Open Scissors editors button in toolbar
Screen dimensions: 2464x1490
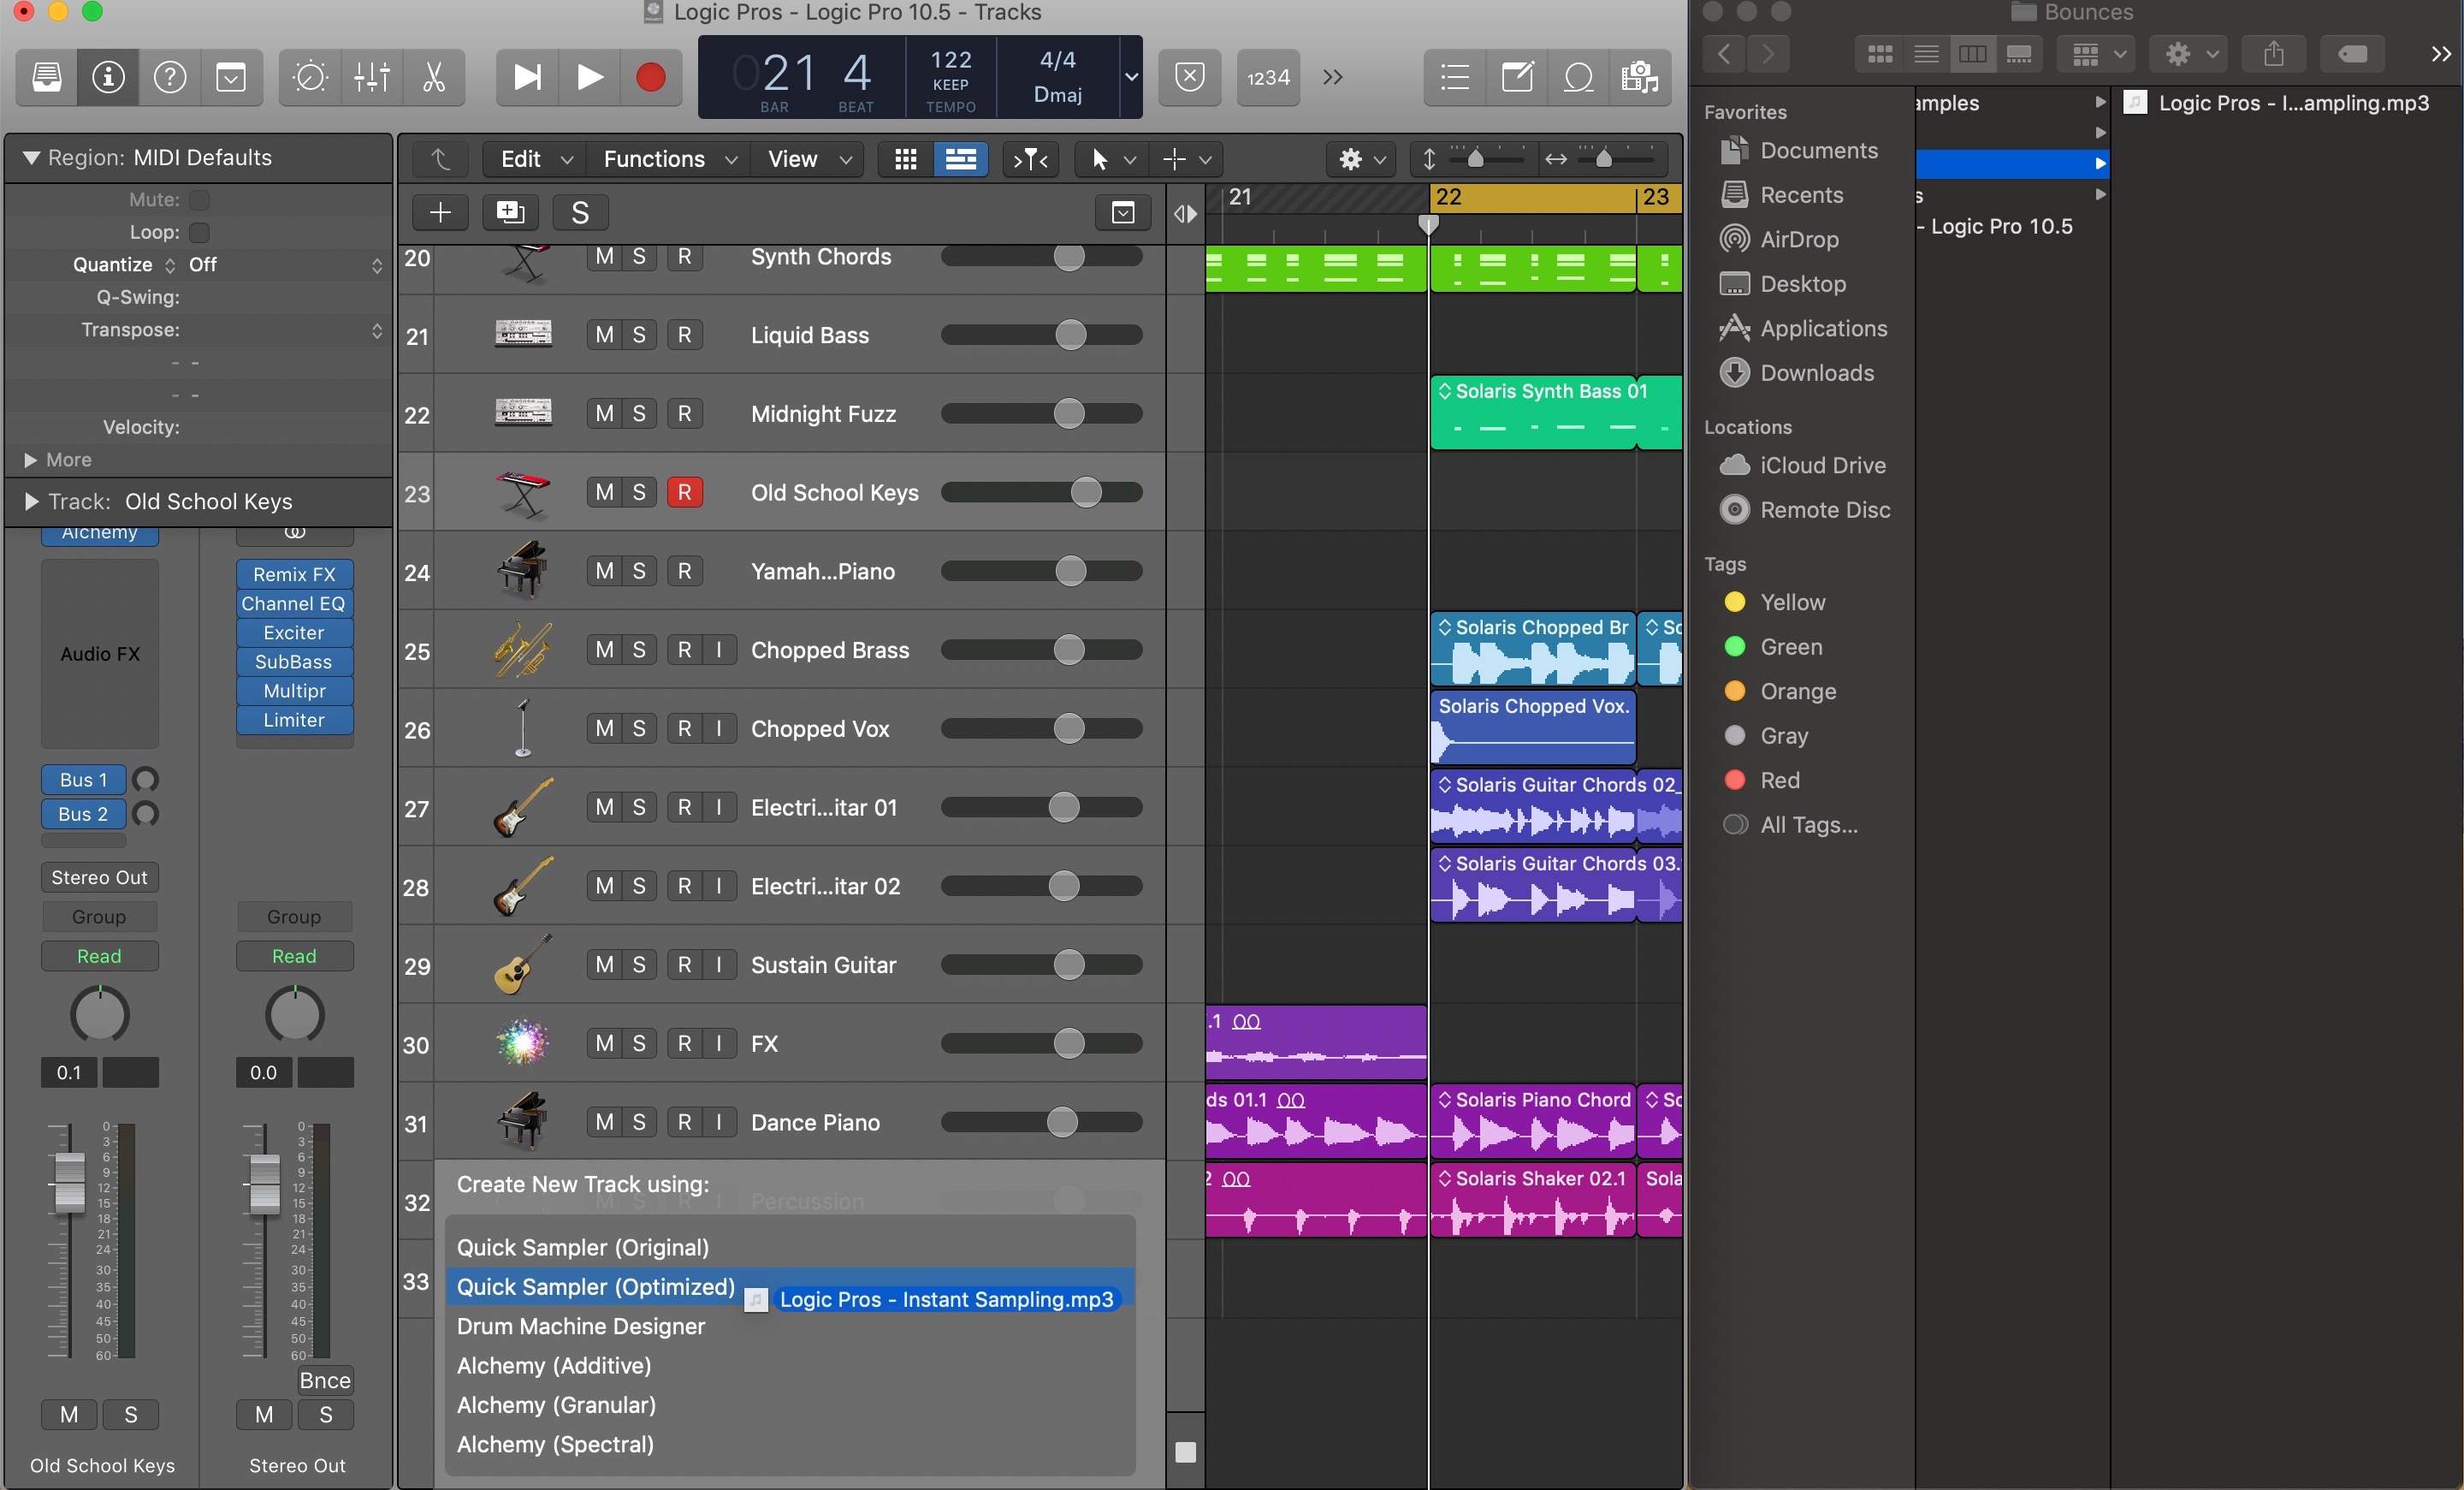tap(434, 77)
